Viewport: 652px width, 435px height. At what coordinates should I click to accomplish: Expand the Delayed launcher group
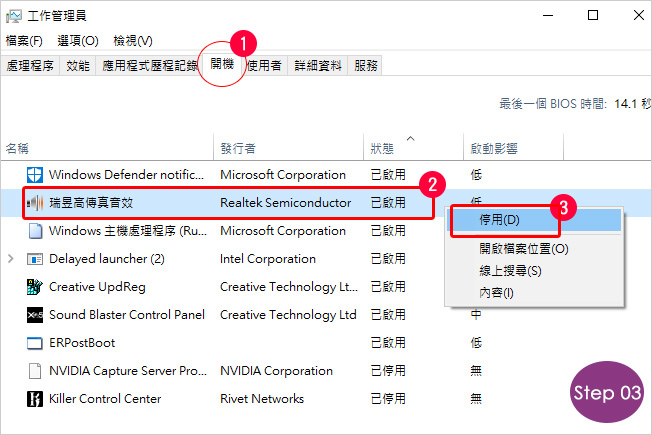point(11,259)
